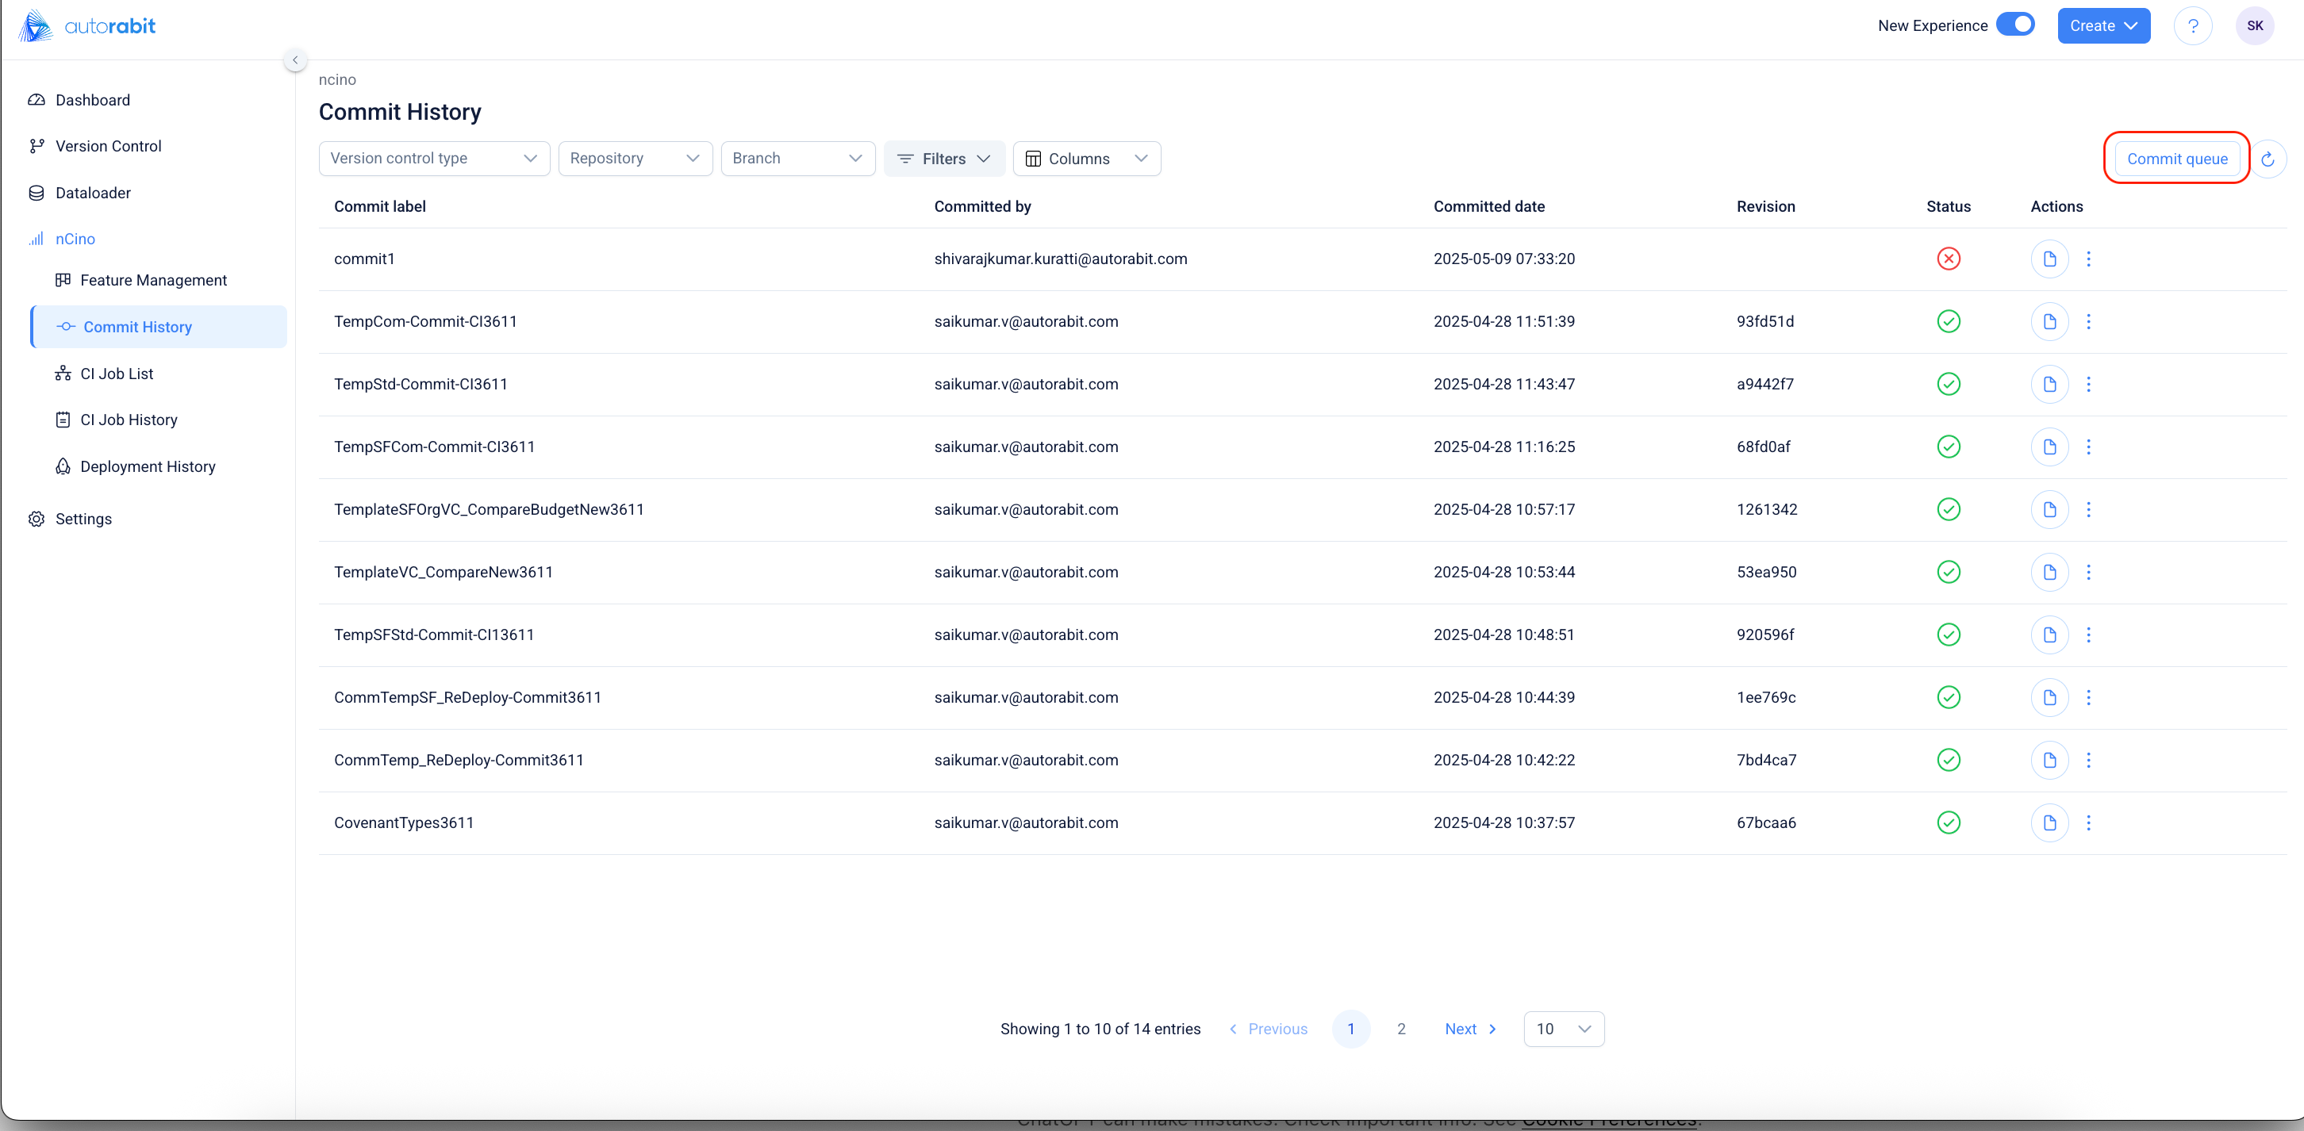Image resolution: width=2304 pixels, height=1131 pixels.
Task: Expand the Columns selector
Action: coord(1086,158)
